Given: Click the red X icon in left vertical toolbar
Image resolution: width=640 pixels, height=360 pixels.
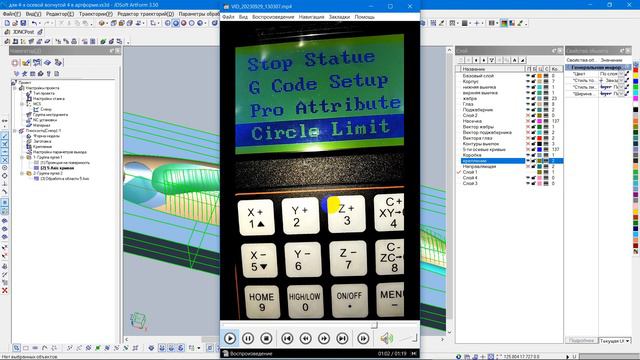Looking at the screenshot, I should (4, 291).
